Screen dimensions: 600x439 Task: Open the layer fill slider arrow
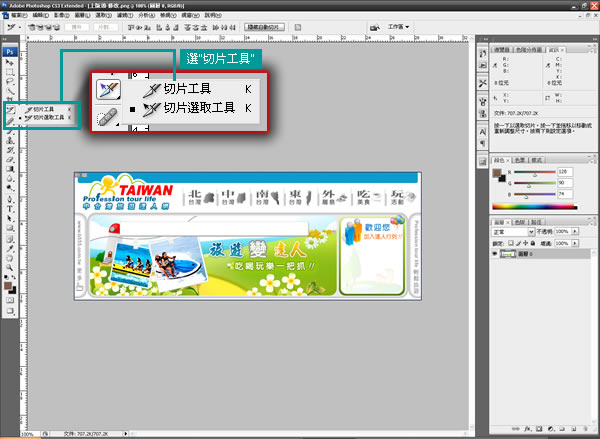(x=575, y=243)
